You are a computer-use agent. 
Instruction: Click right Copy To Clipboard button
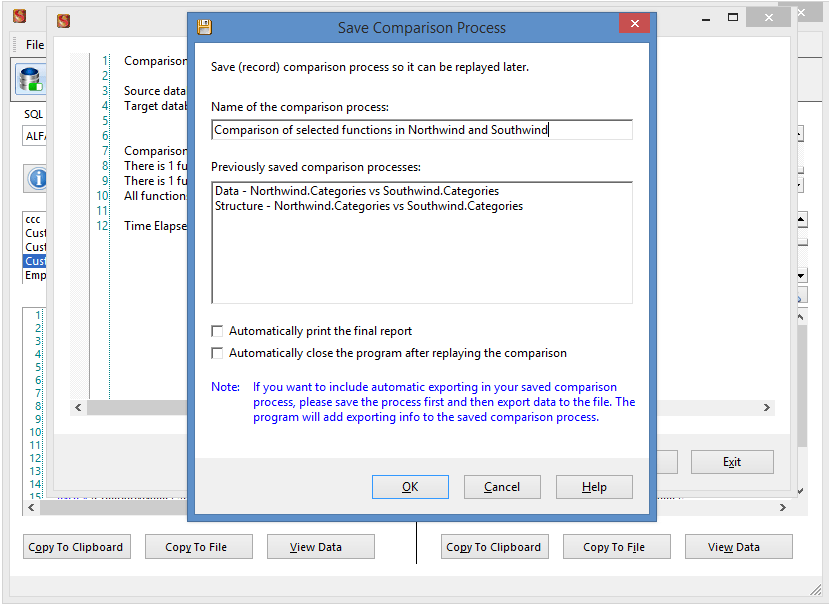[494, 547]
